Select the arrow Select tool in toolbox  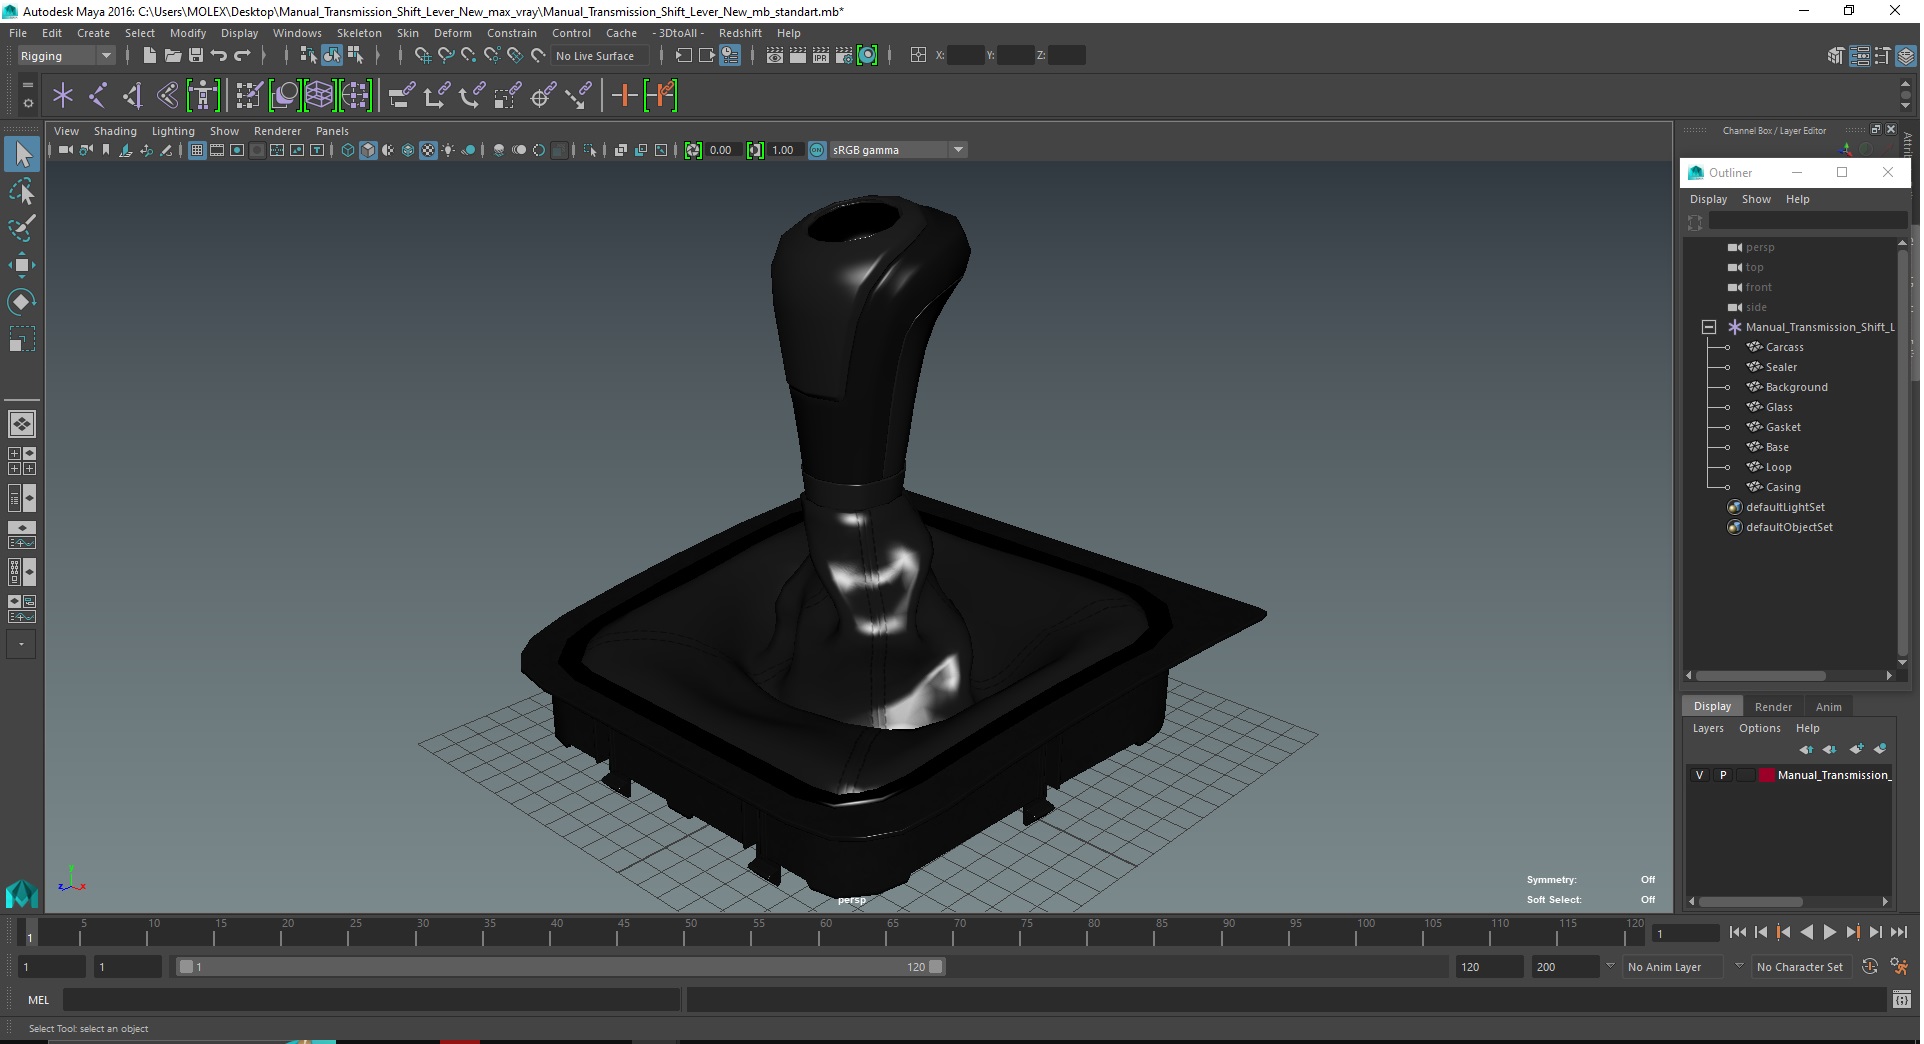tap(22, 154)
